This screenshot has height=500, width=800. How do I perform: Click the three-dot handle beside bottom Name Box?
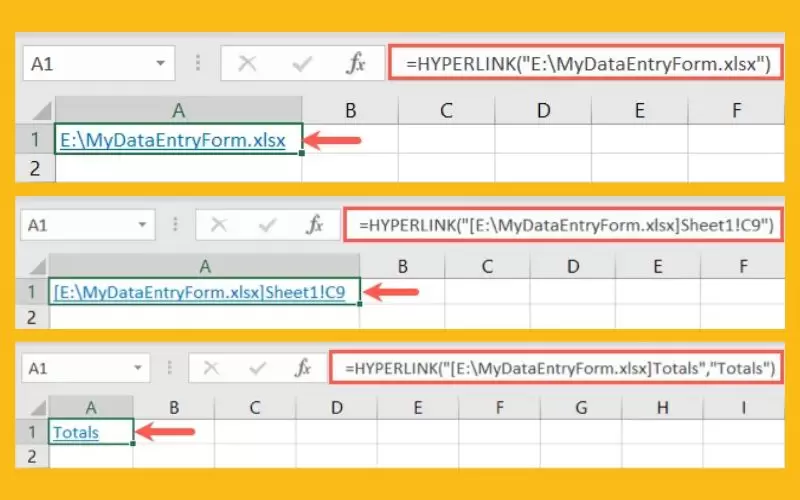169,368
